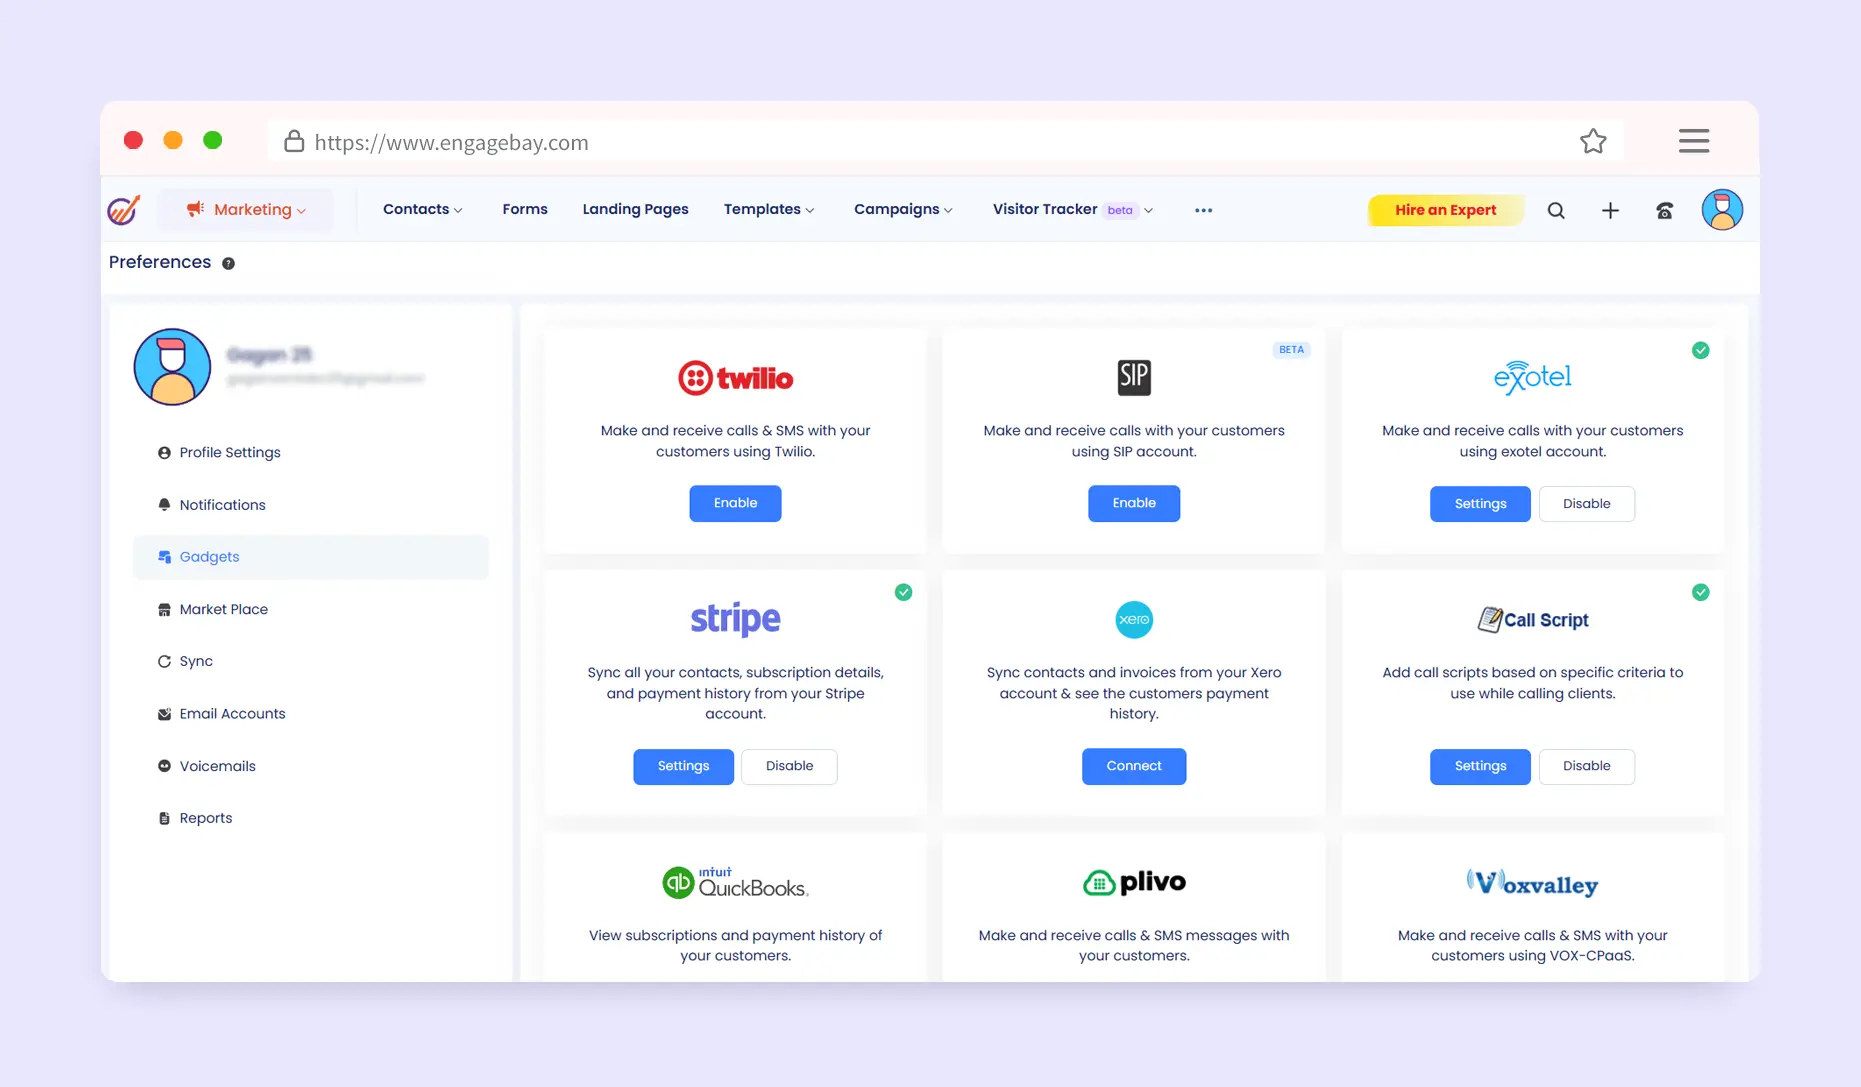Click the user avatar in top bar
Image resolution: width=1861 pixels, height=1087 pixels.
click(x=1721, y=210)
